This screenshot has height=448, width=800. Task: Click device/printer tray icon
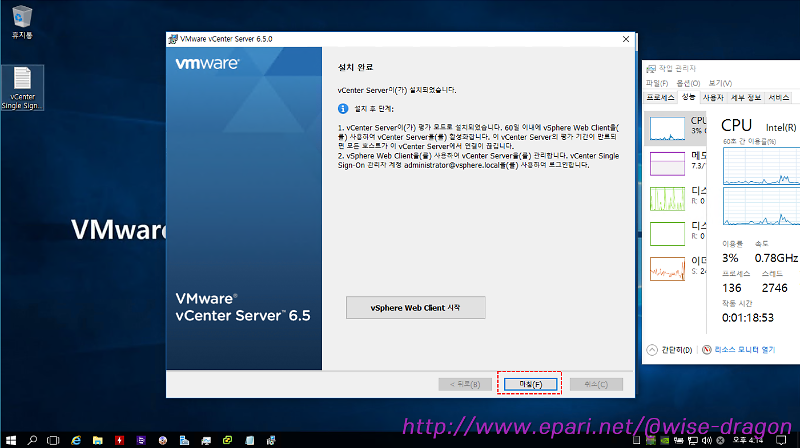(x=679, y=440)
